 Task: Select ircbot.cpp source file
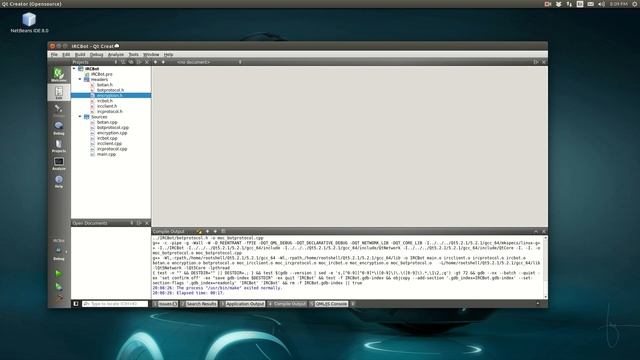tap(107, 138)
